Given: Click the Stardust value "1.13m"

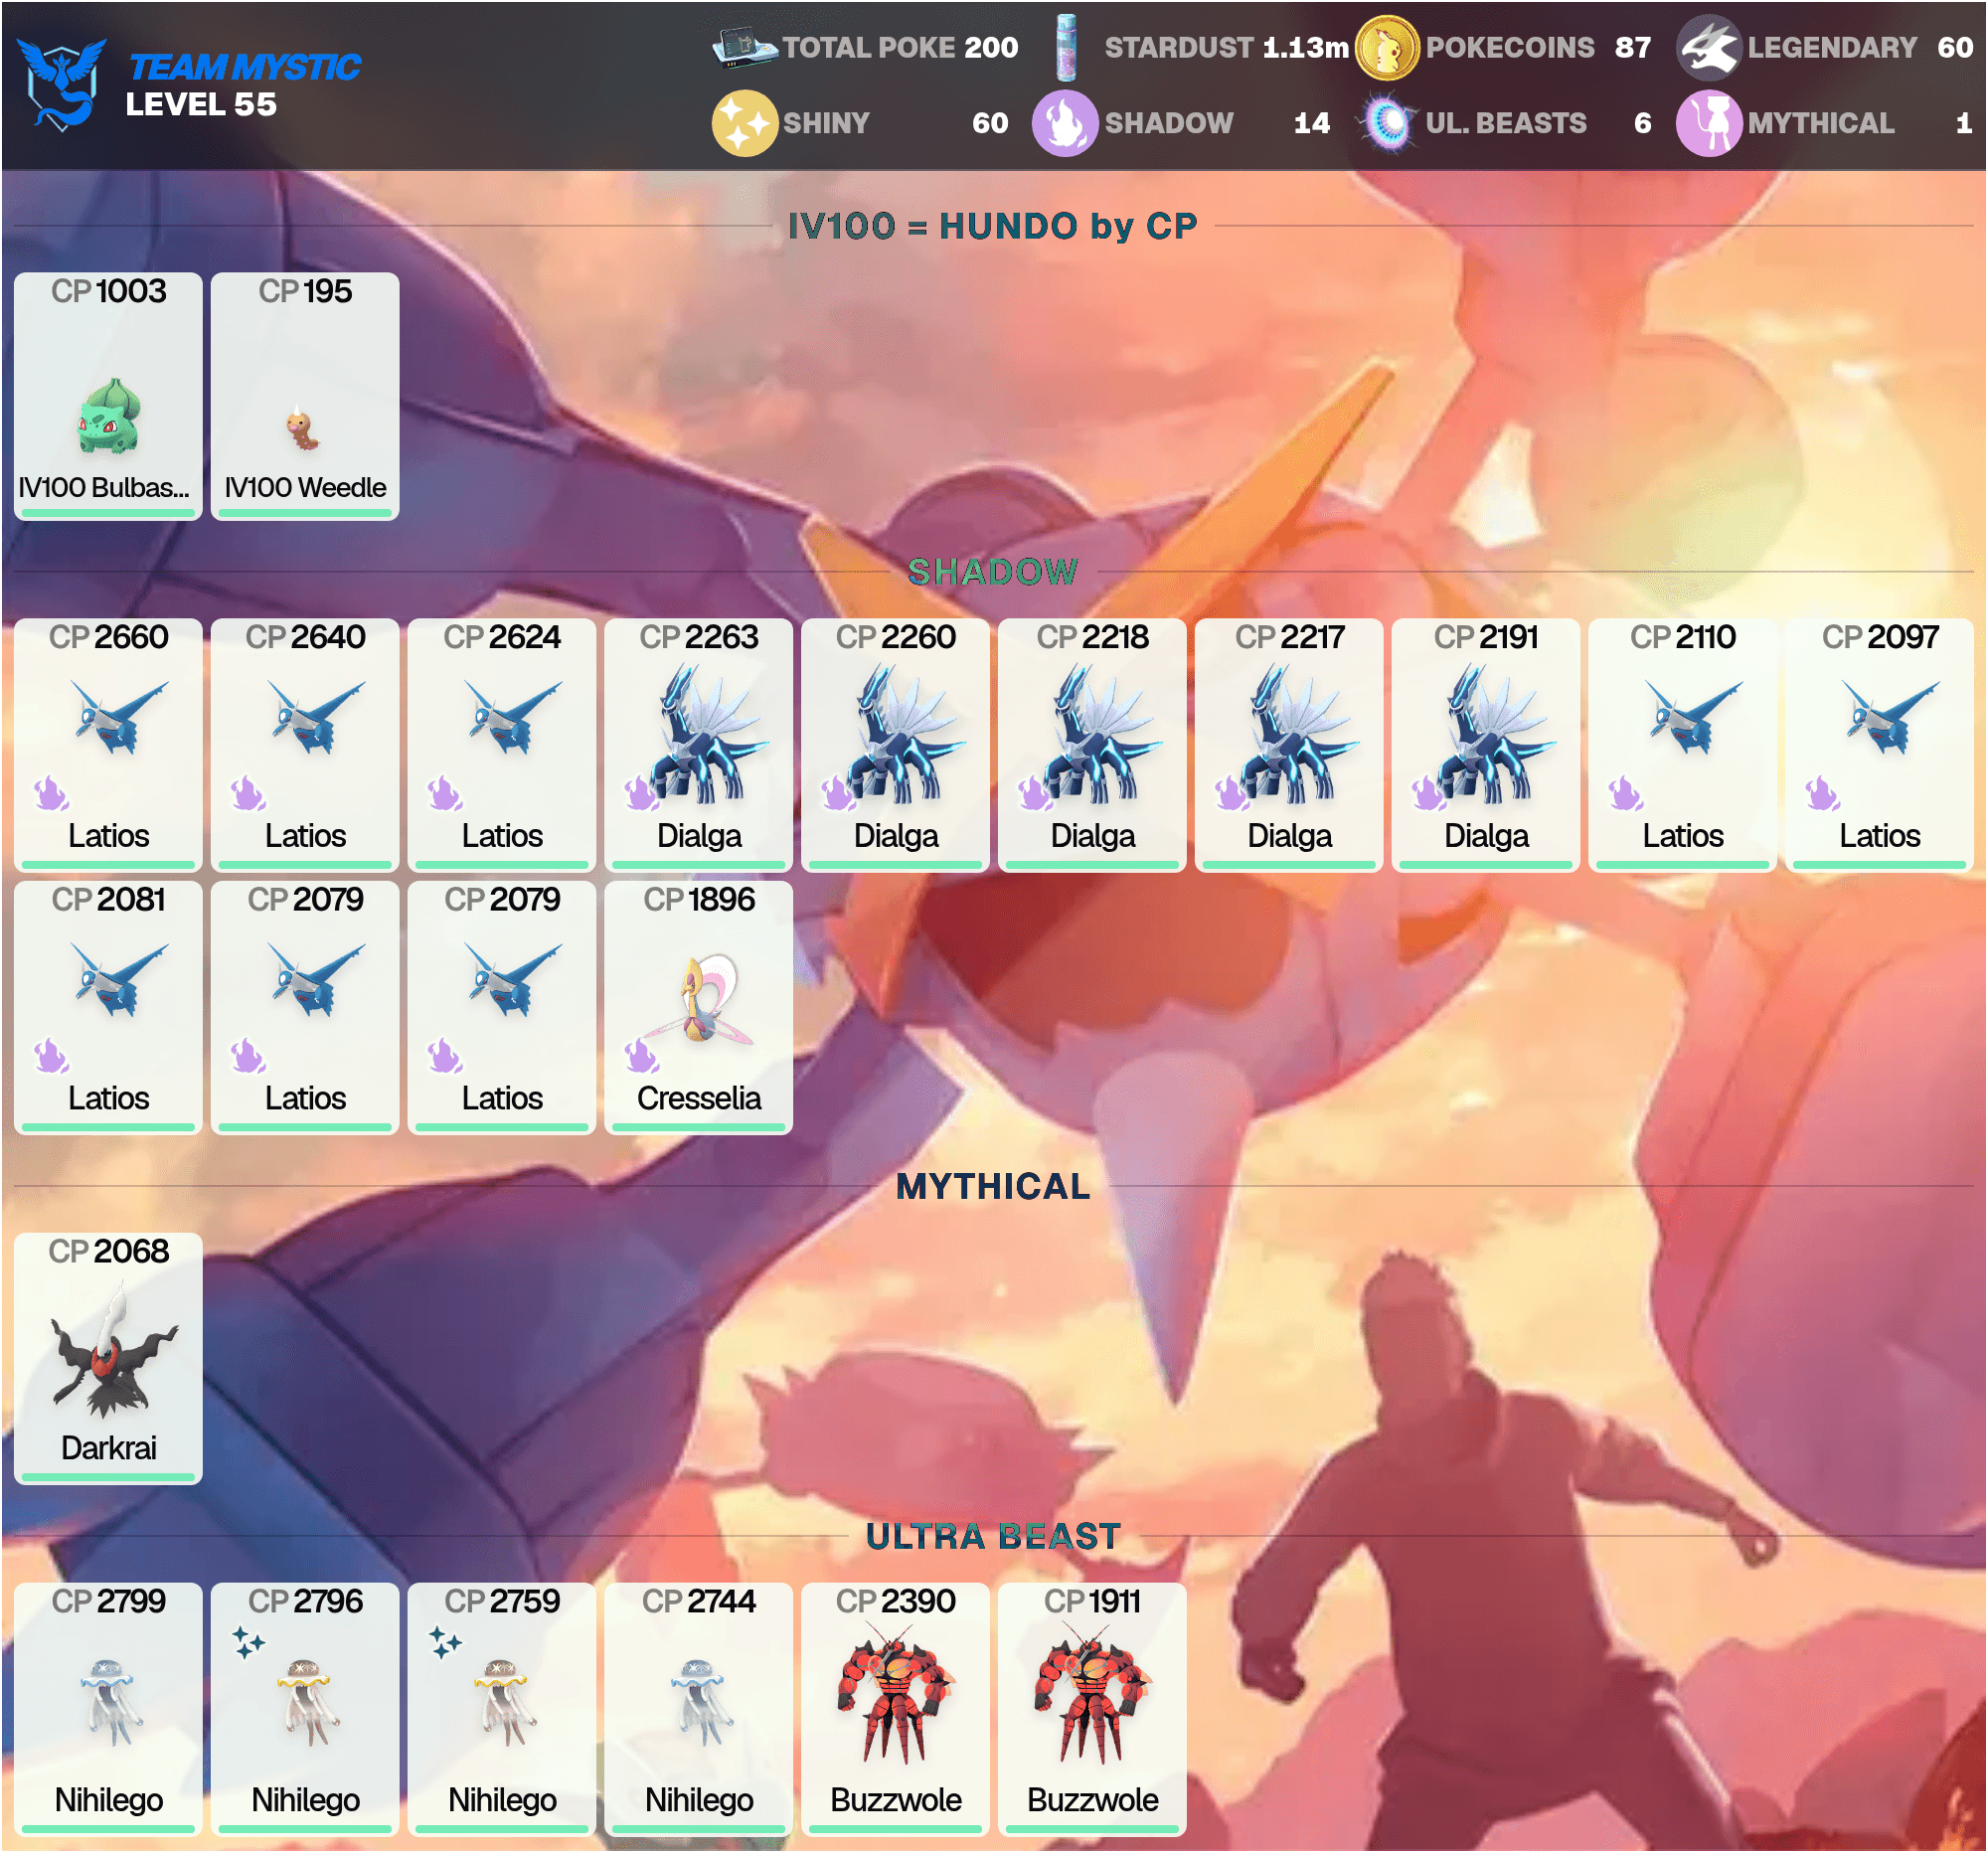Looking at the screenshot, I should click(1306, 47).
